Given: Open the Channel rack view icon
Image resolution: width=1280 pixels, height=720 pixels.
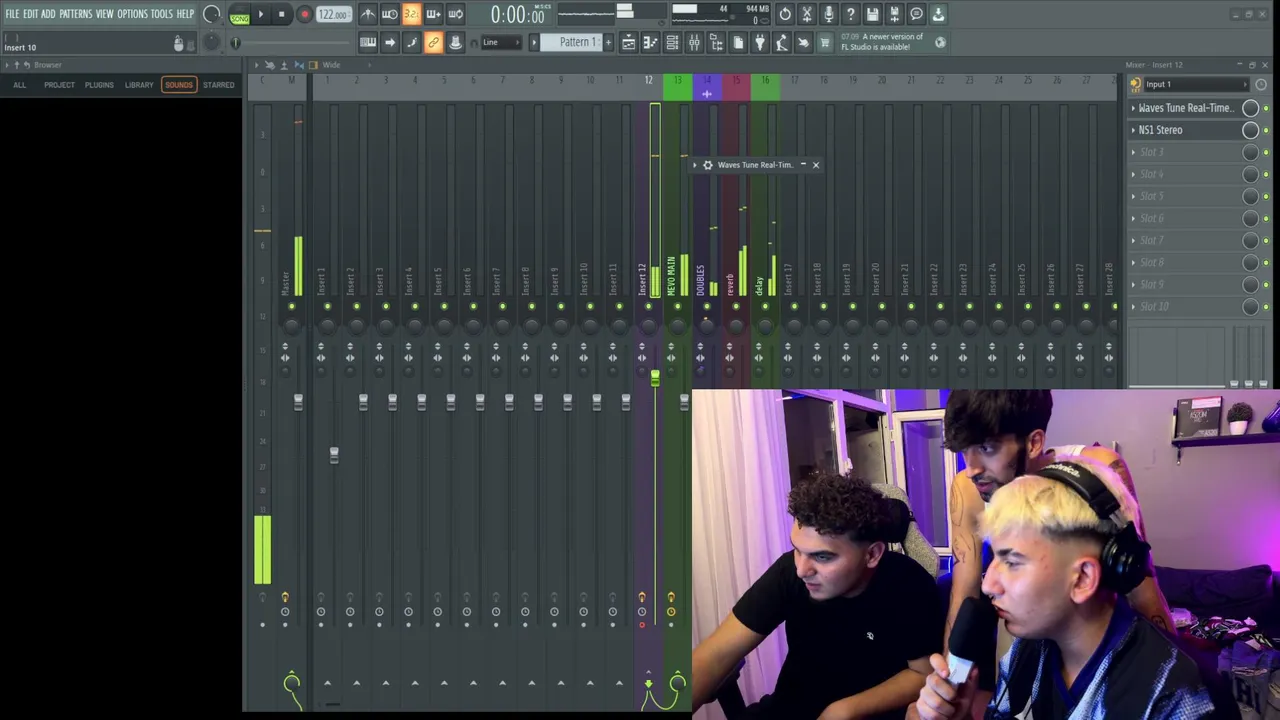Looking at the screenshot, I should click(x=672, y=42).
